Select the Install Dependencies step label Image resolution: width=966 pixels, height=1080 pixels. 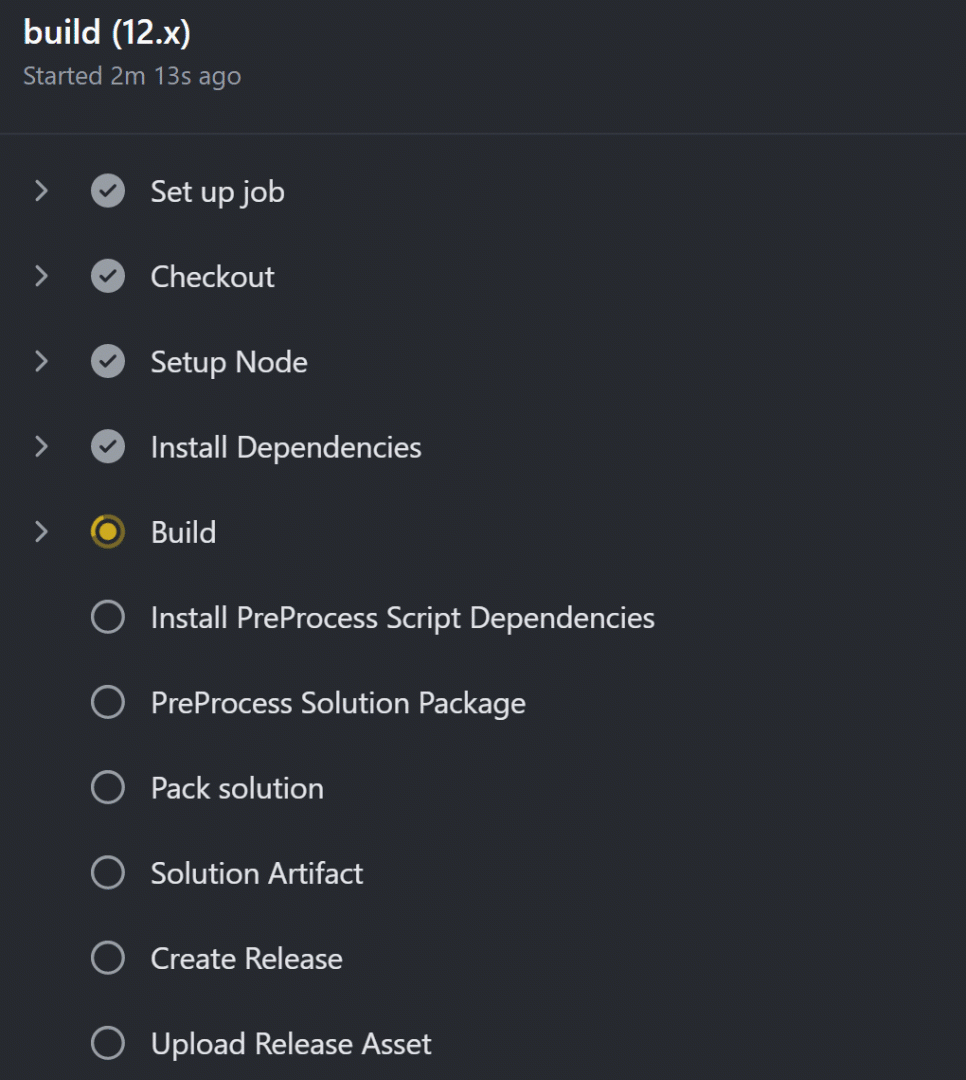(x=286, y=448)
